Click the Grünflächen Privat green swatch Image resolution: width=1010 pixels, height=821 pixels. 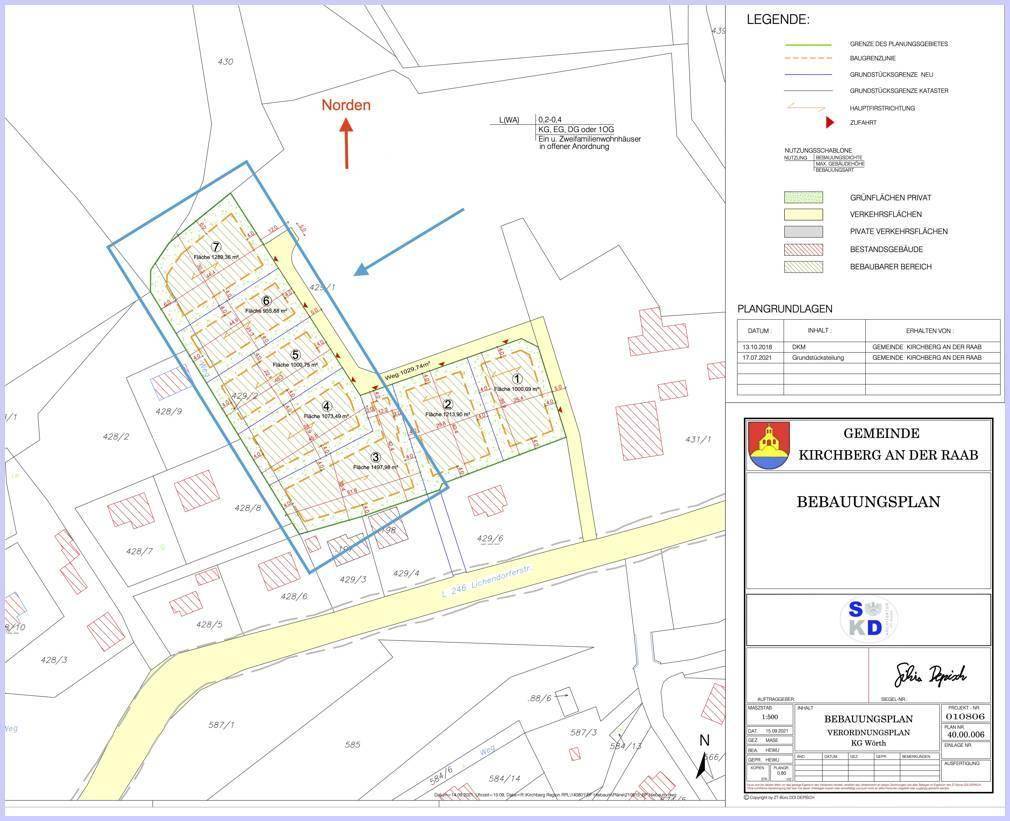click(x=803, y=197)
